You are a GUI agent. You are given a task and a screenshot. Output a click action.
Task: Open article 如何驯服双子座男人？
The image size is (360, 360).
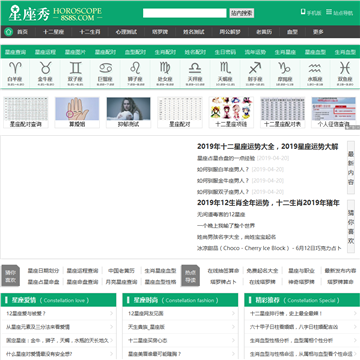(223, 192)
